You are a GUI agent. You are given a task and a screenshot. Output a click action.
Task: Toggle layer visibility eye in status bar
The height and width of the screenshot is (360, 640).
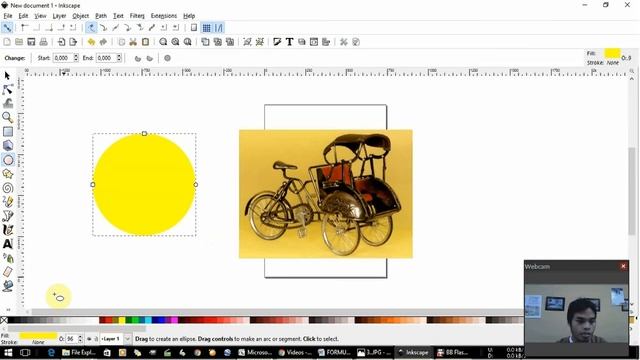(x=89, y=339)
